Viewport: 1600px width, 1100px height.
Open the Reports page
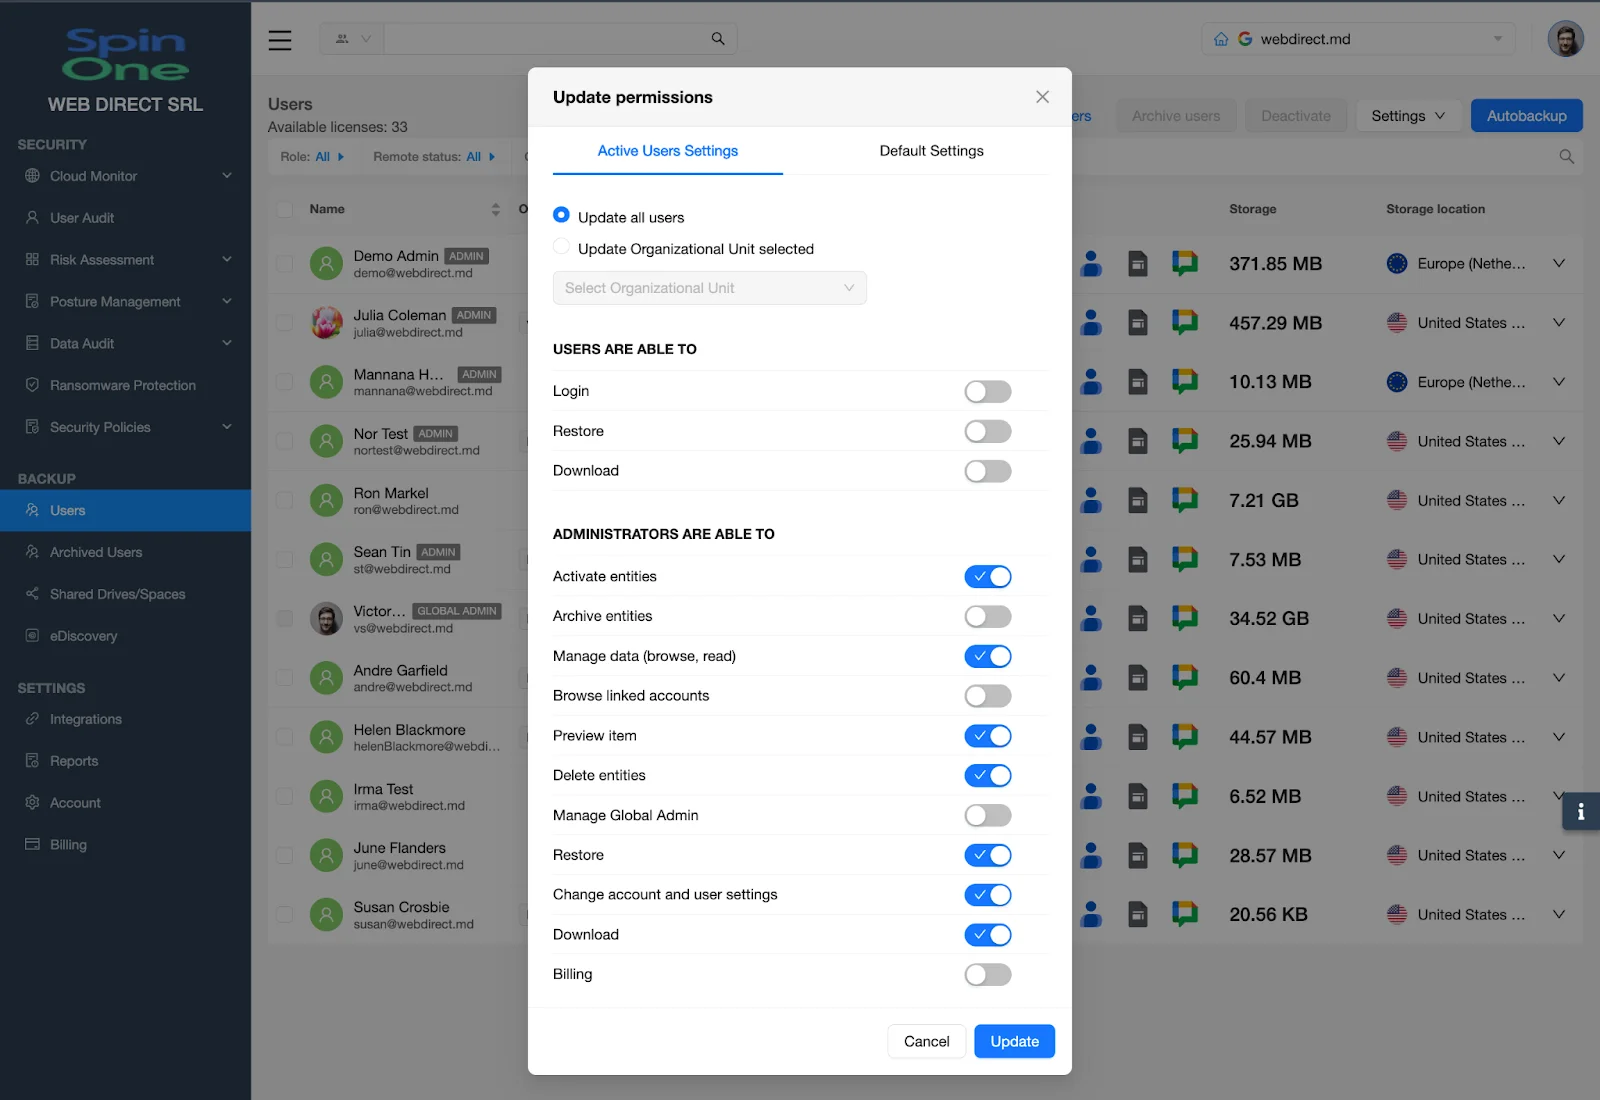coord(72,760)
